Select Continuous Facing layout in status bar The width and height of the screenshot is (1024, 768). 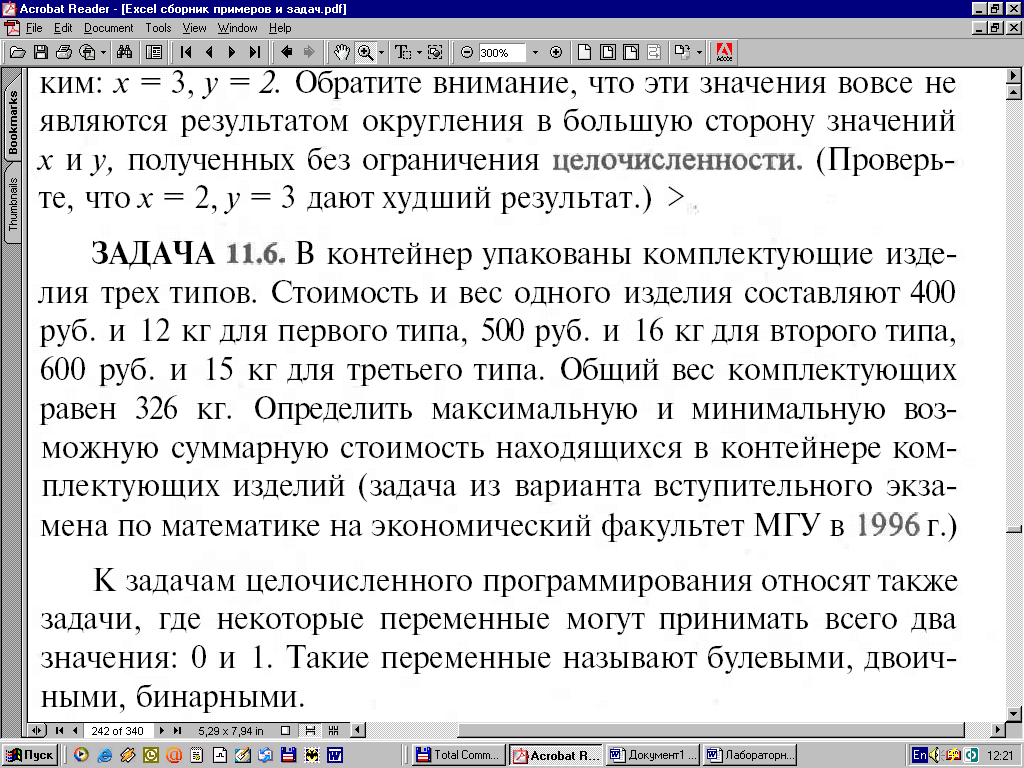pyautogui.click(x=334, y=730)
